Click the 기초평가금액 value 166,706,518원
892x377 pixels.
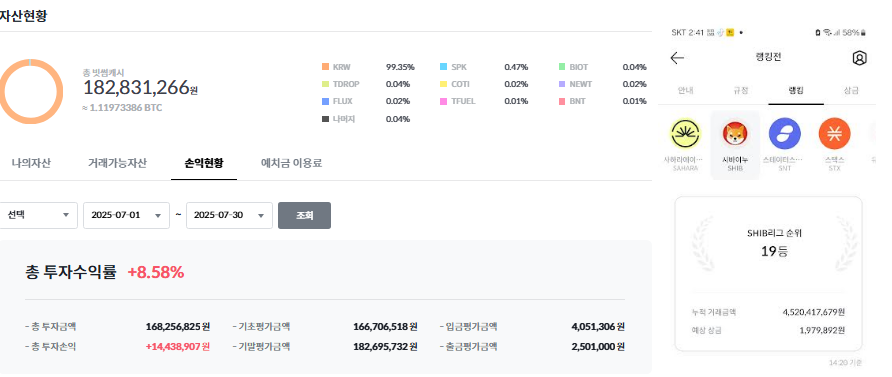coord(385,327)
